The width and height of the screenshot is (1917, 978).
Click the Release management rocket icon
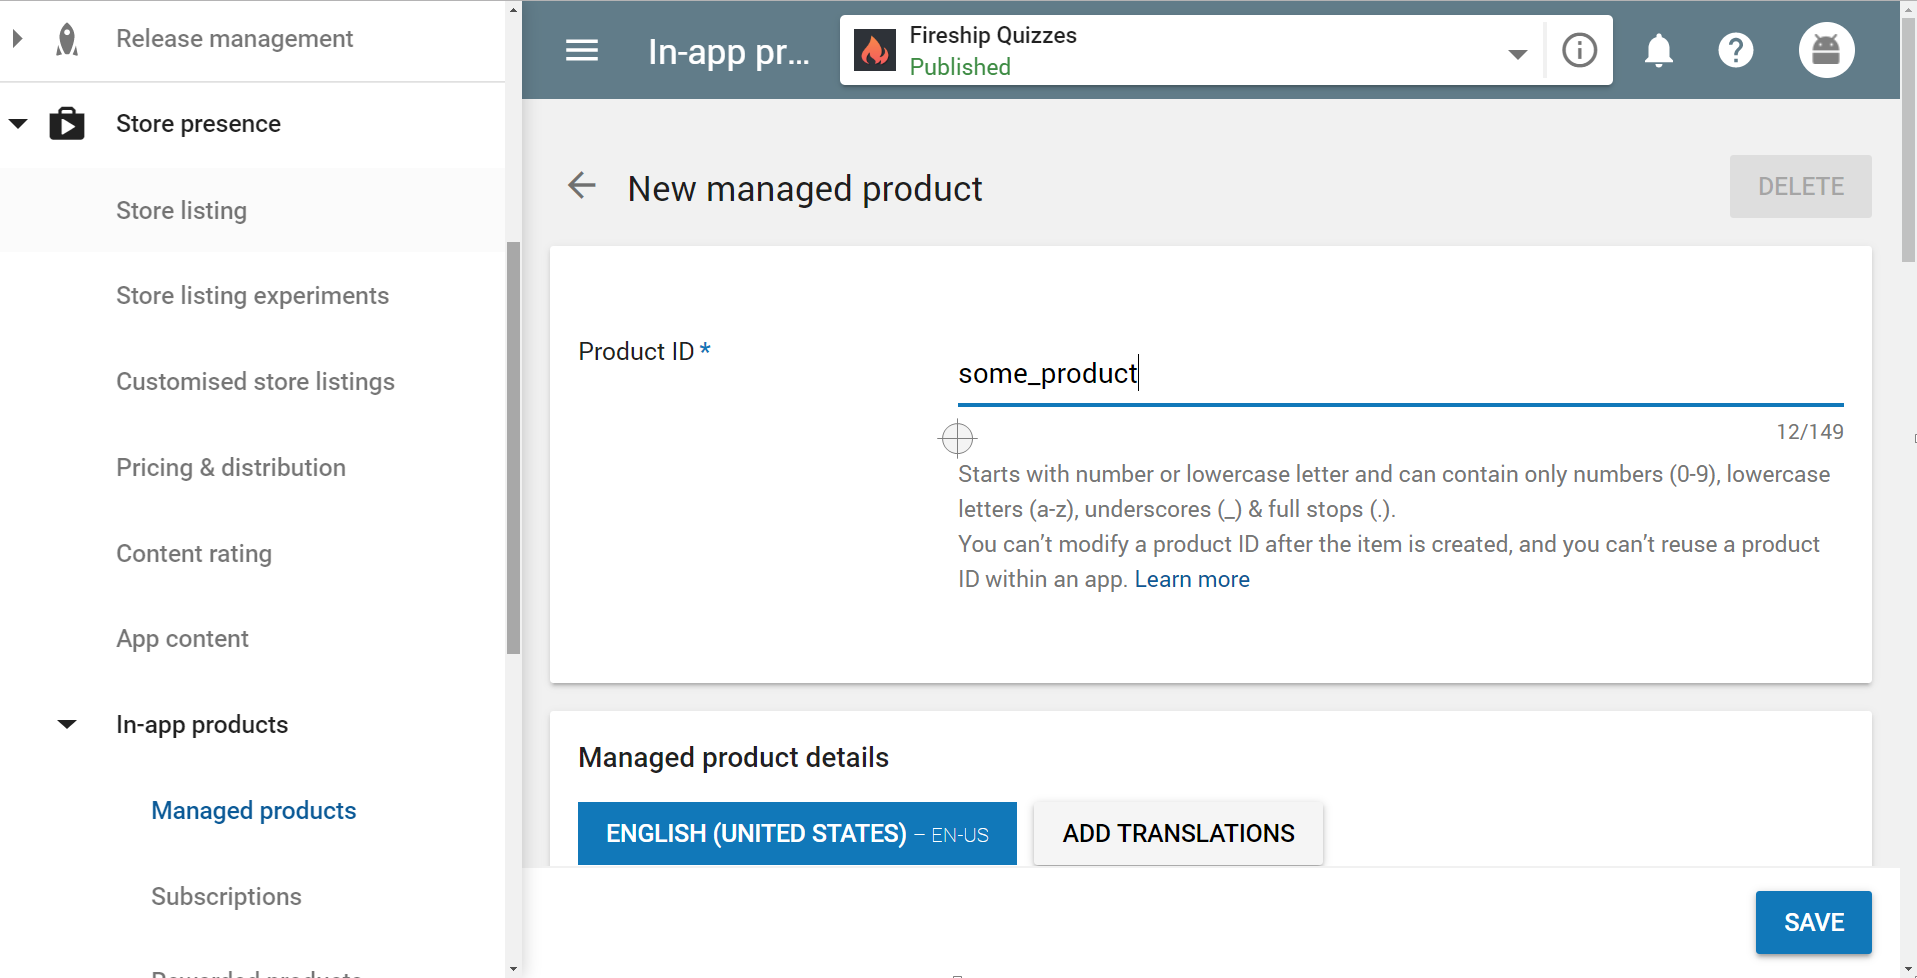[66, 39]
